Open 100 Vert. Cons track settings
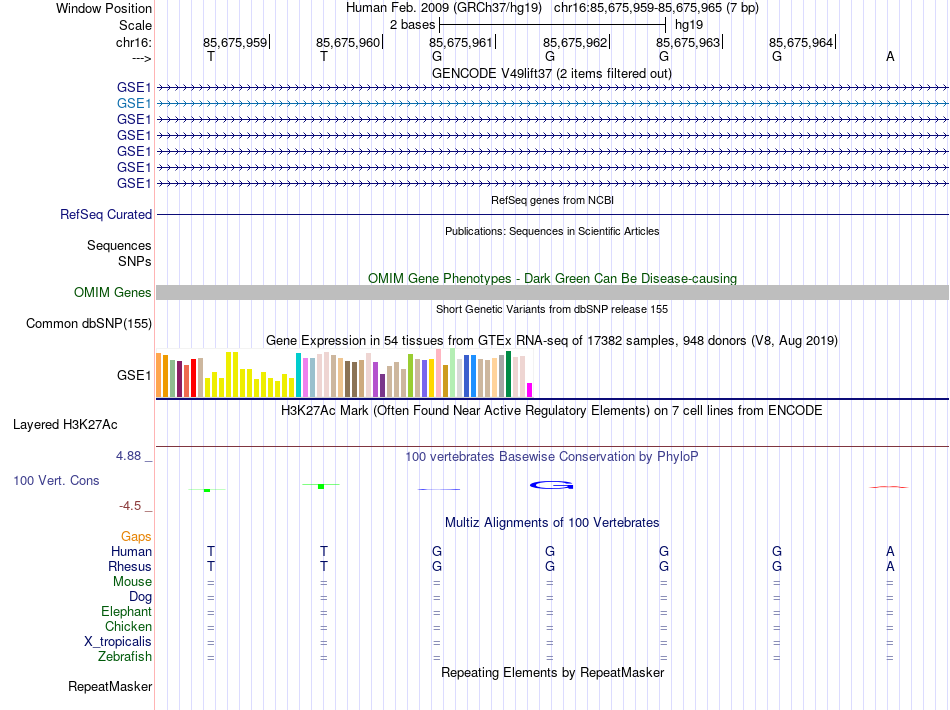Image resolution: width=950 pixels, height=710 pixels. pyautogui.click(x=56, y=480)
